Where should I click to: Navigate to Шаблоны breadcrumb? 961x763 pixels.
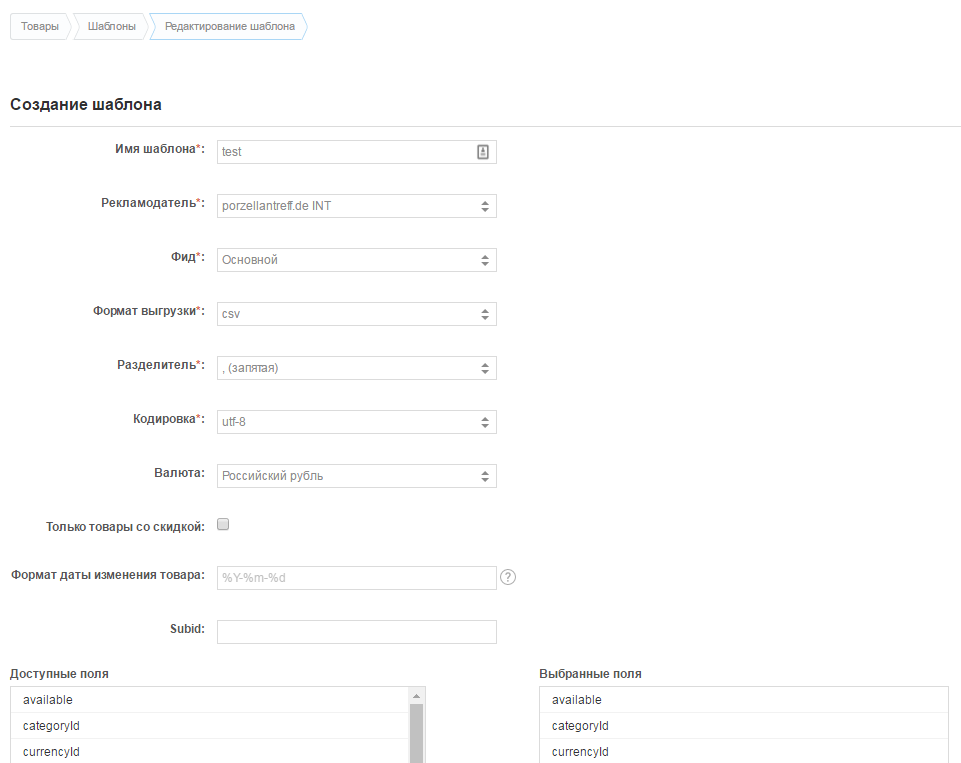pyautogui.click(x=111, y=27)
